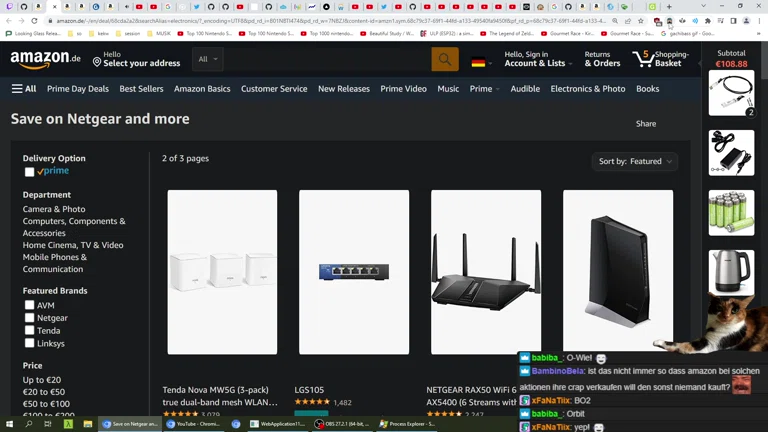Open the browser extensions puzzle icon
This screenshot has height=432, width=768.
(707, 21)
